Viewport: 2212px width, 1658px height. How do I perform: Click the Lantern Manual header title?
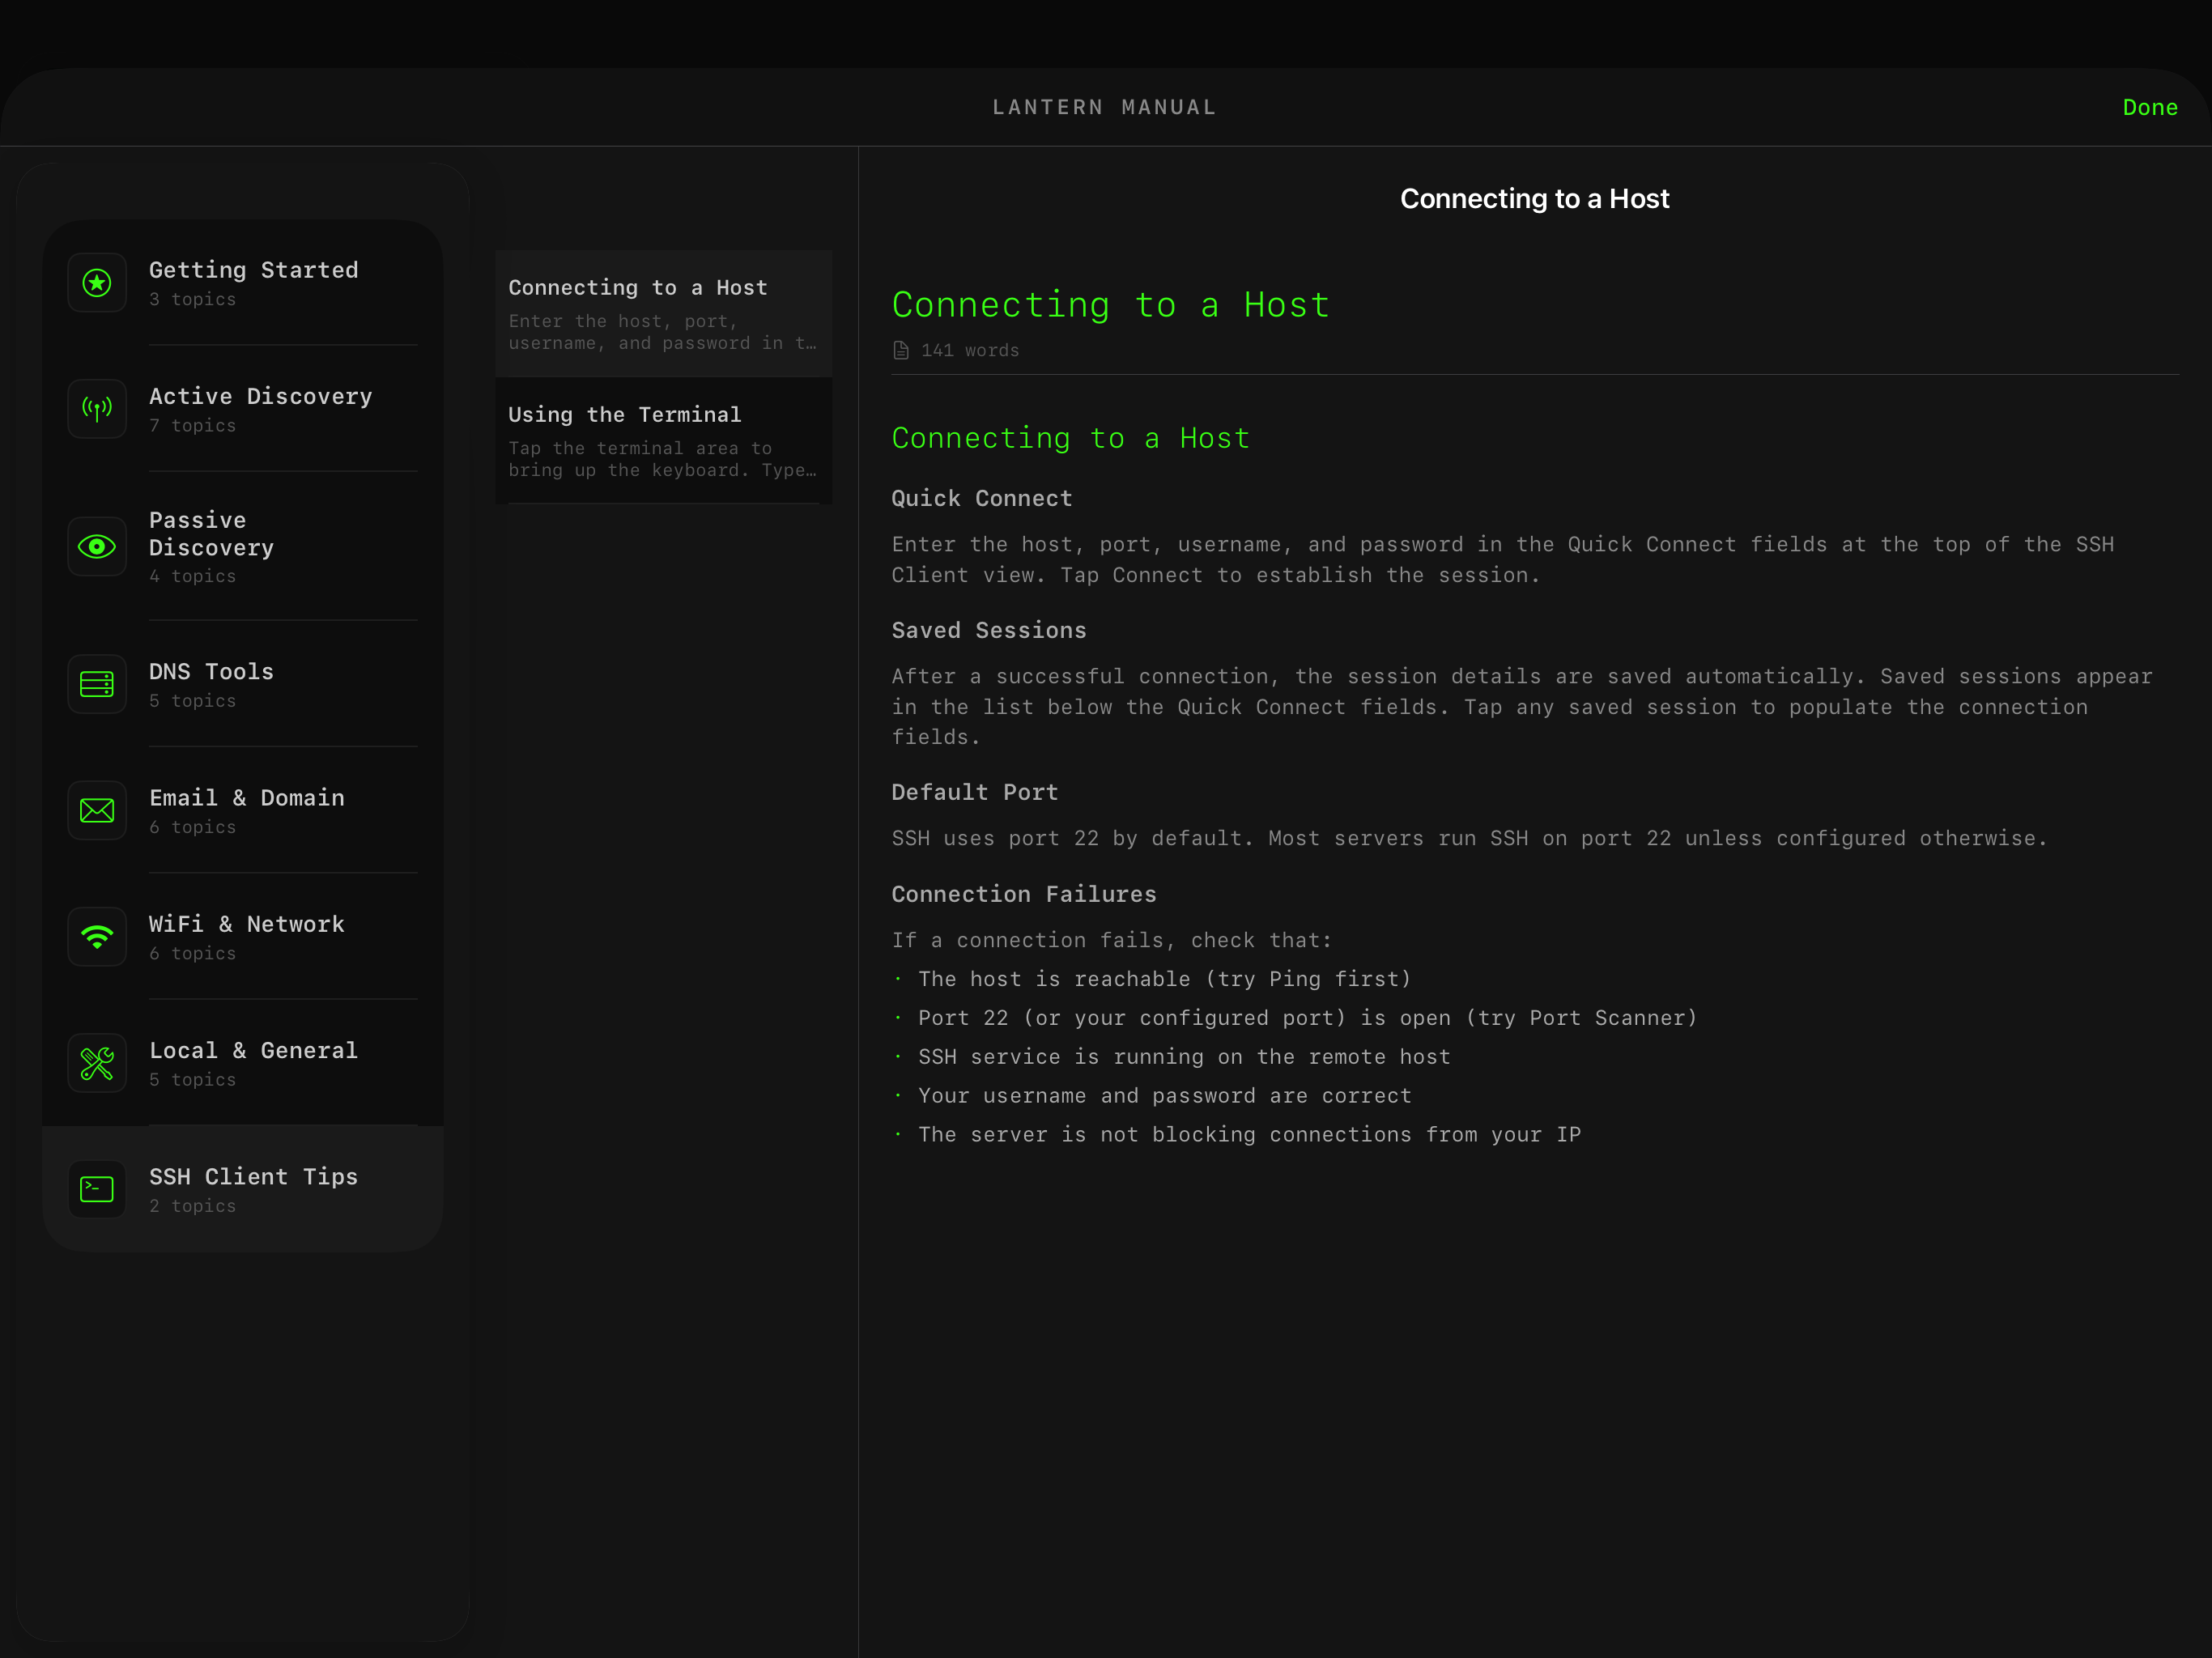click(1104, 108)
